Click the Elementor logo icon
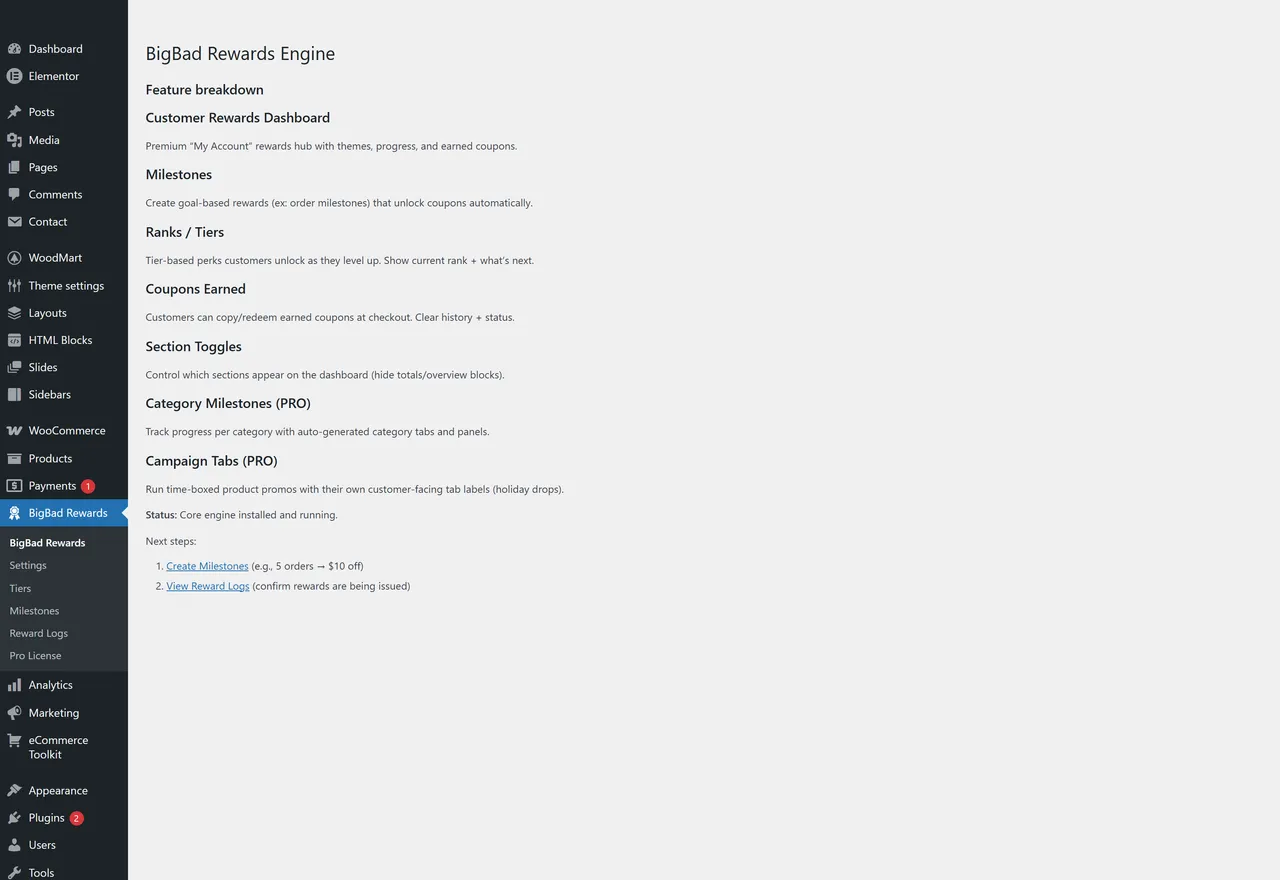The width and height of the screenshot is (1280, 880). click(14, 76)
